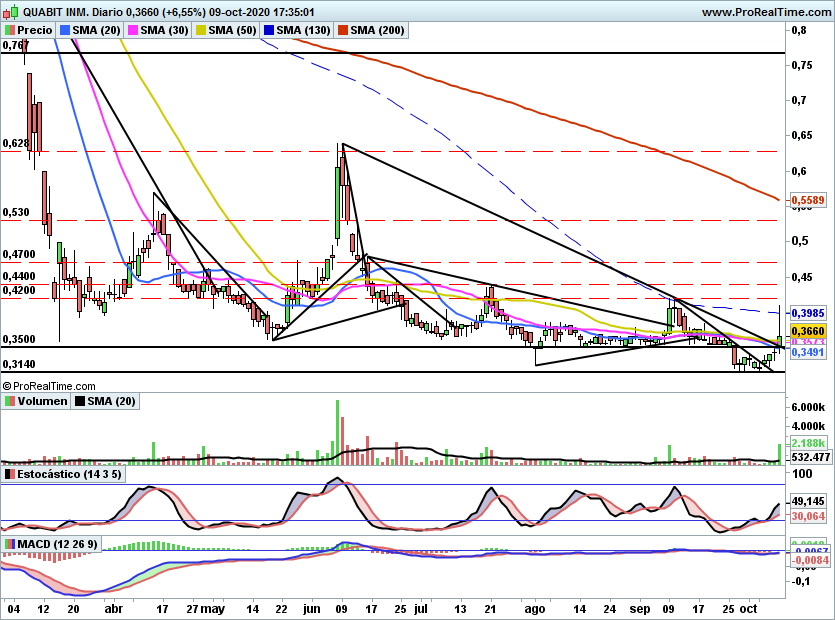Image resolution: width=835 pixels, height=620 pixels.
Task: Click the oct date axis label
Action: click(x=749, y=609)
